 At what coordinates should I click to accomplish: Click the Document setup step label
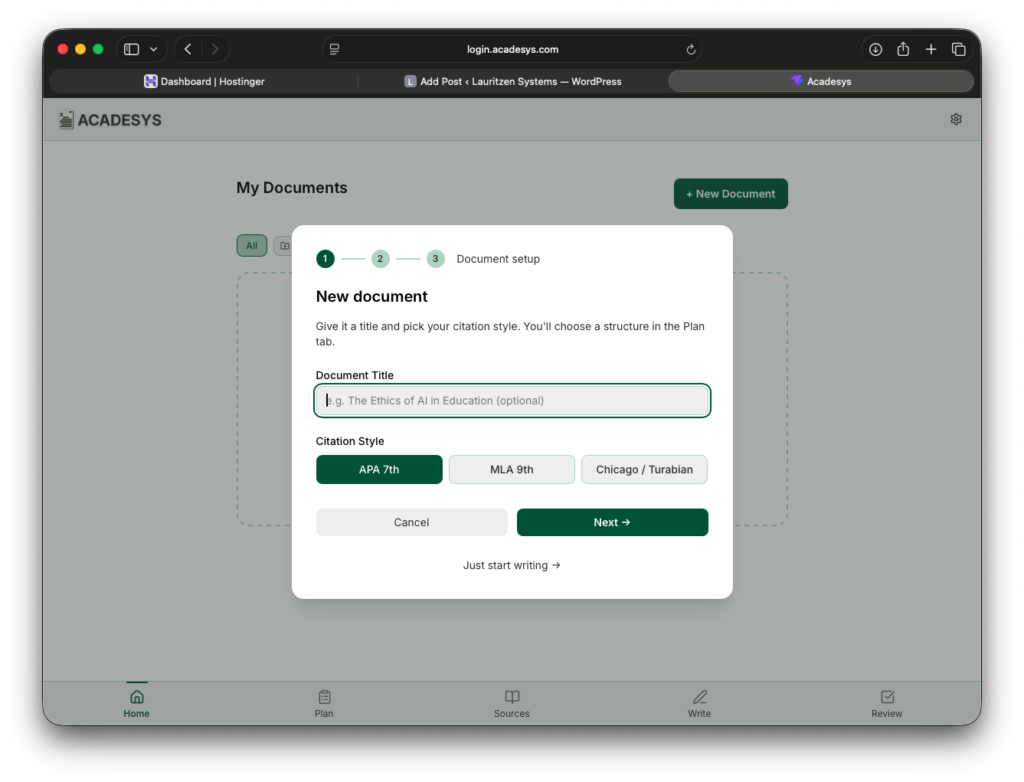point(498,259)
